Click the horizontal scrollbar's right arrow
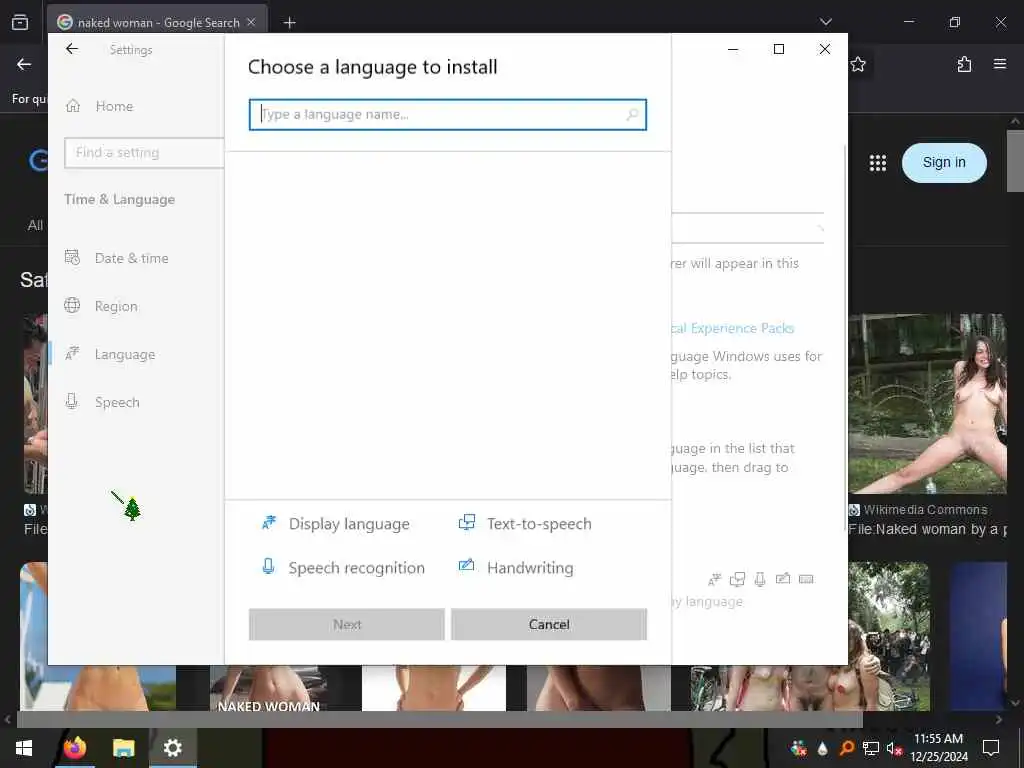Image resolution: width=1024 pixels, height=768 pixels. pos(999,720)
